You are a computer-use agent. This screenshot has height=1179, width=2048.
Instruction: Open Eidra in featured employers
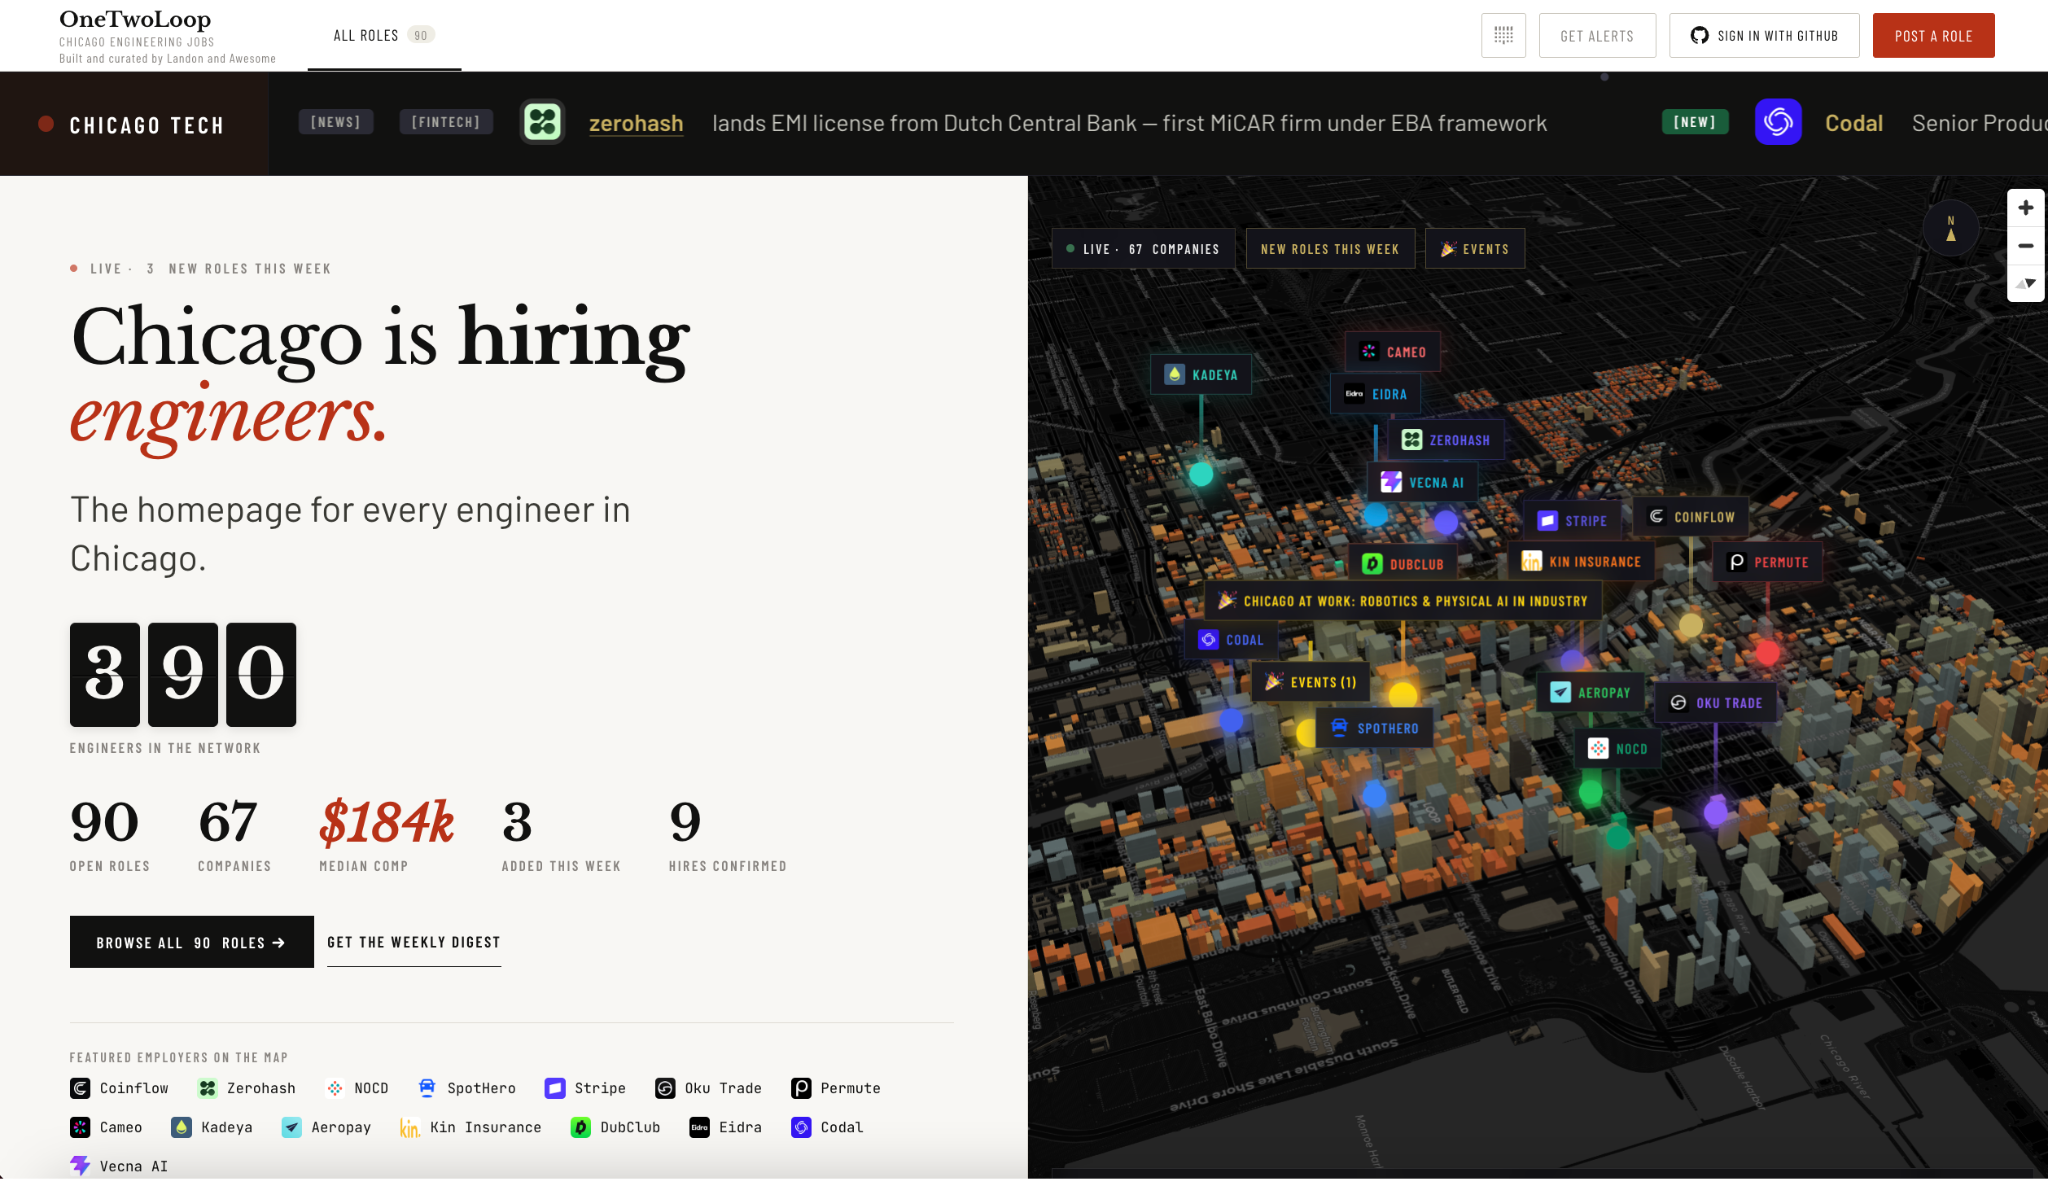[x=725, y=1127]
